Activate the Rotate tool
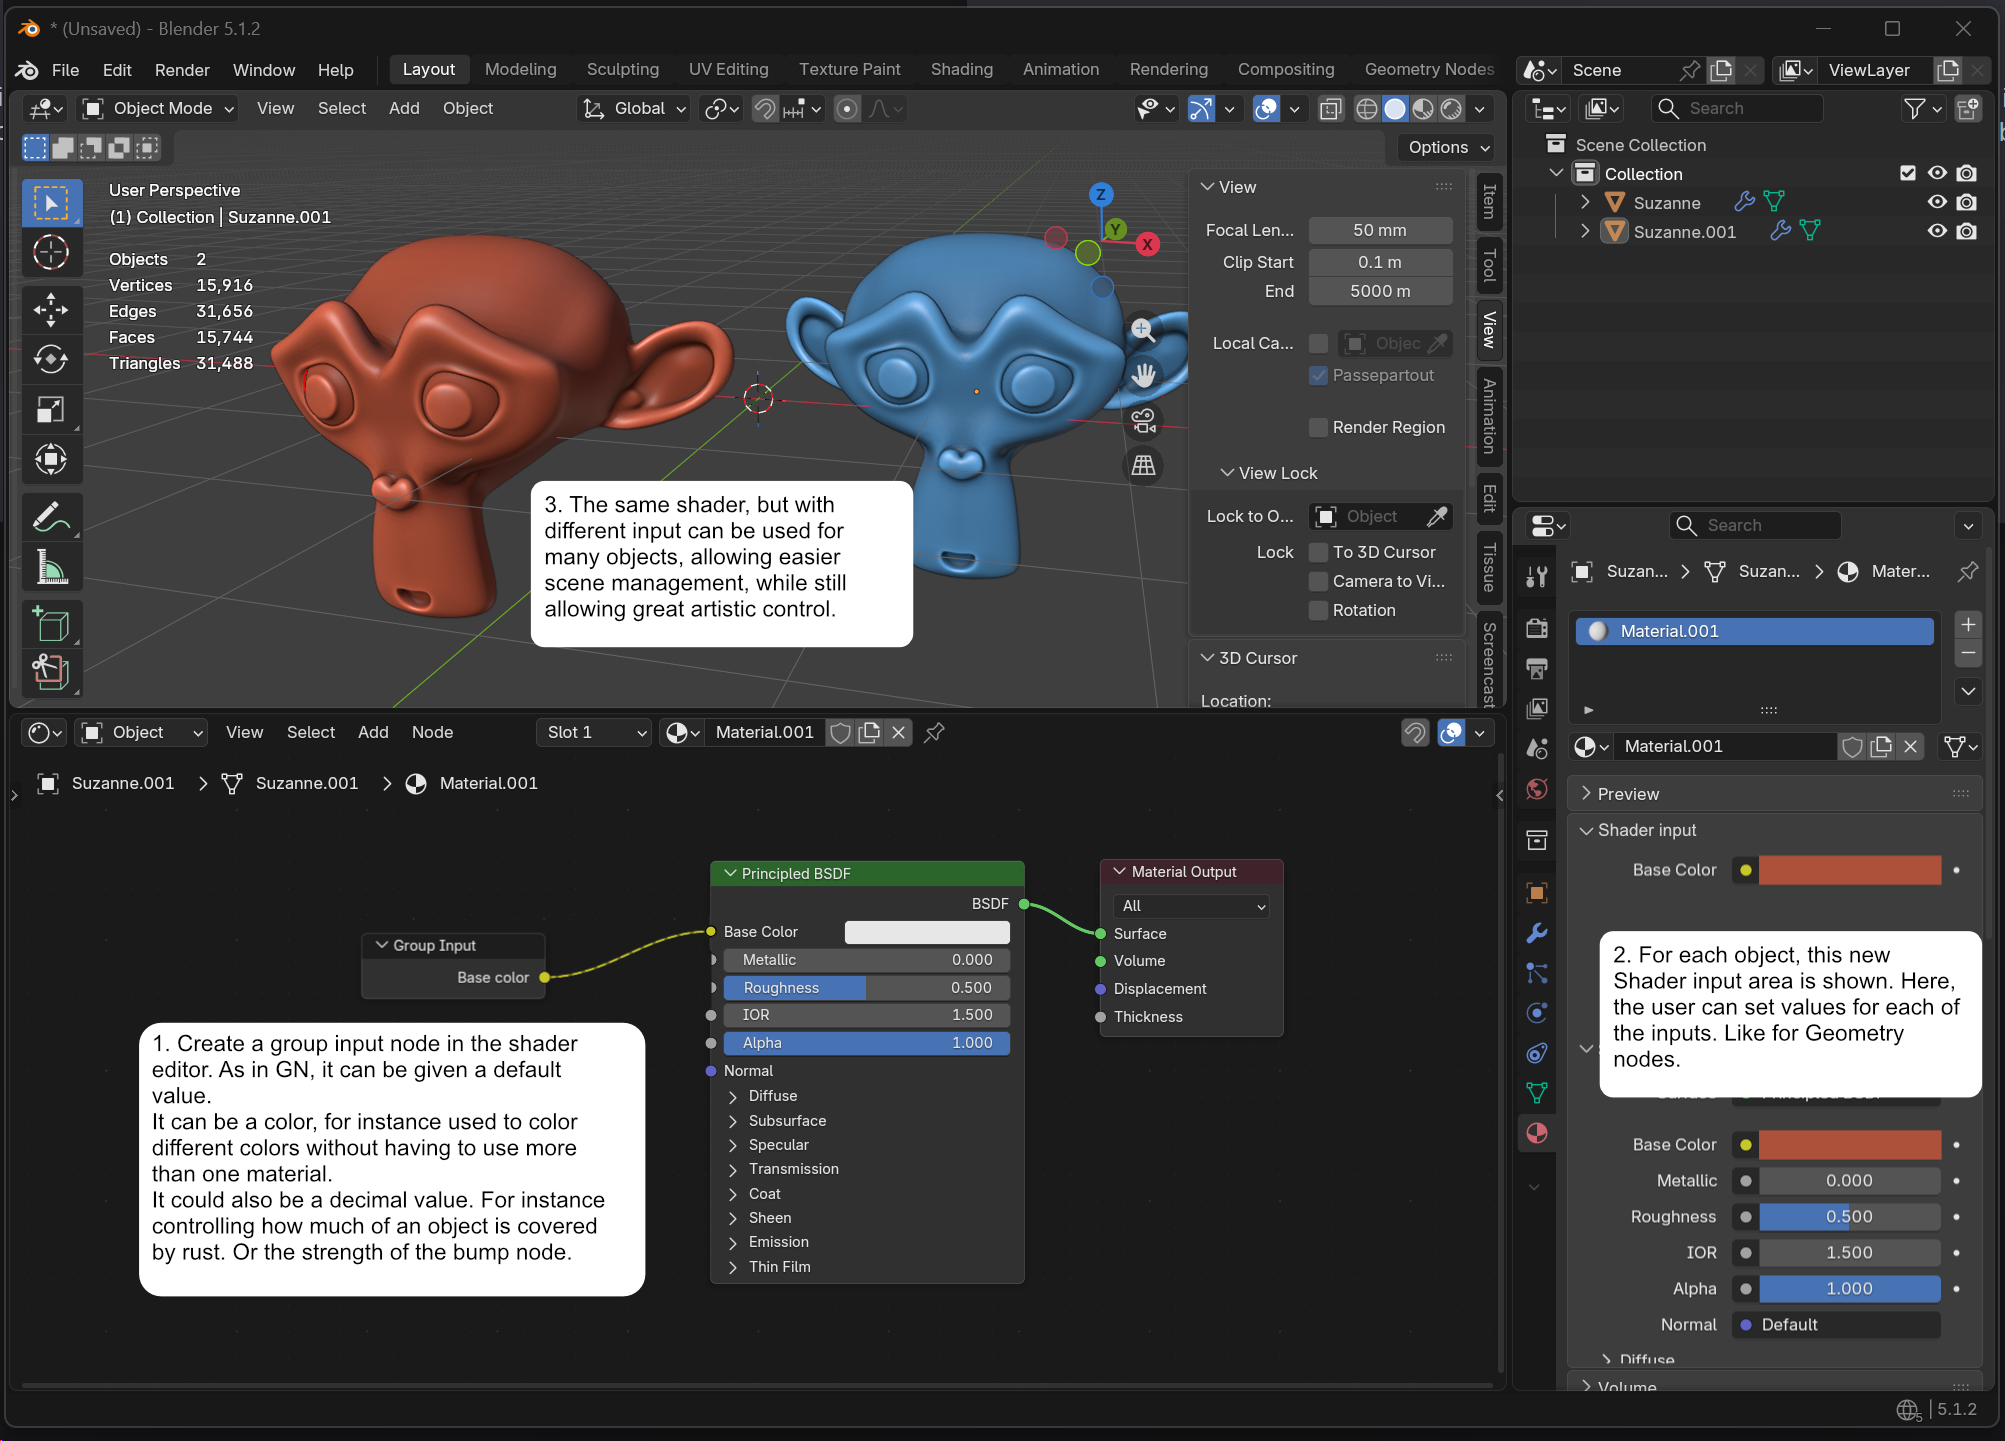 point(51,359)
